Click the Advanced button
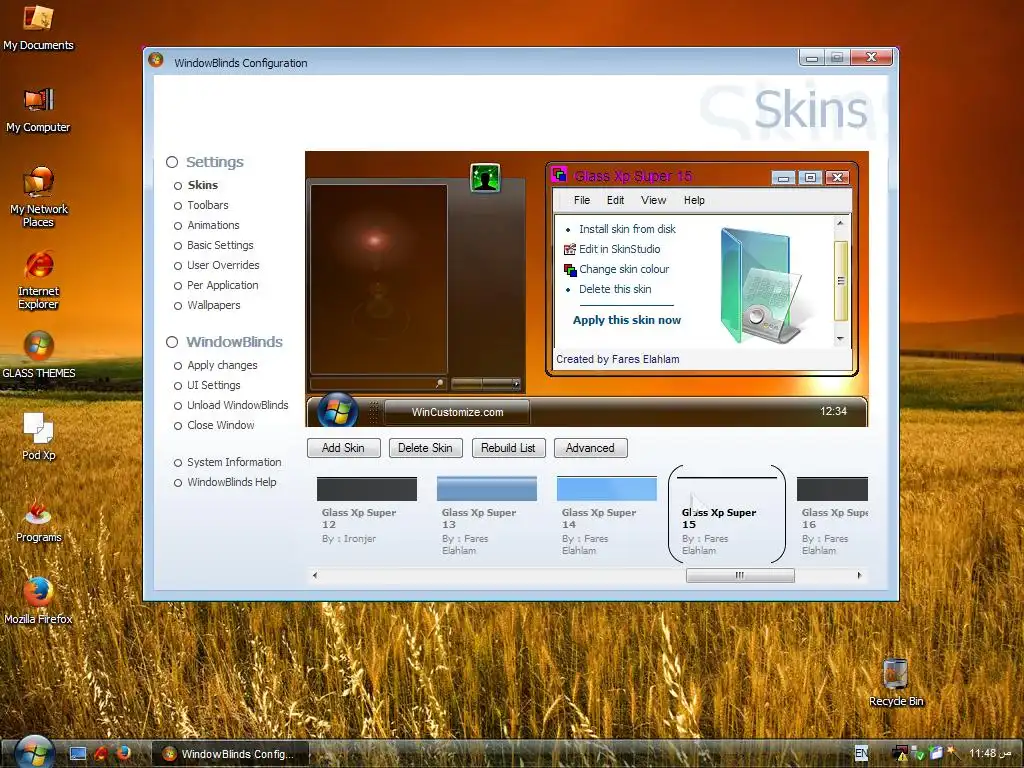This screenshot has width=1024, height=768. pyautogui.click(x=590, y=448)
